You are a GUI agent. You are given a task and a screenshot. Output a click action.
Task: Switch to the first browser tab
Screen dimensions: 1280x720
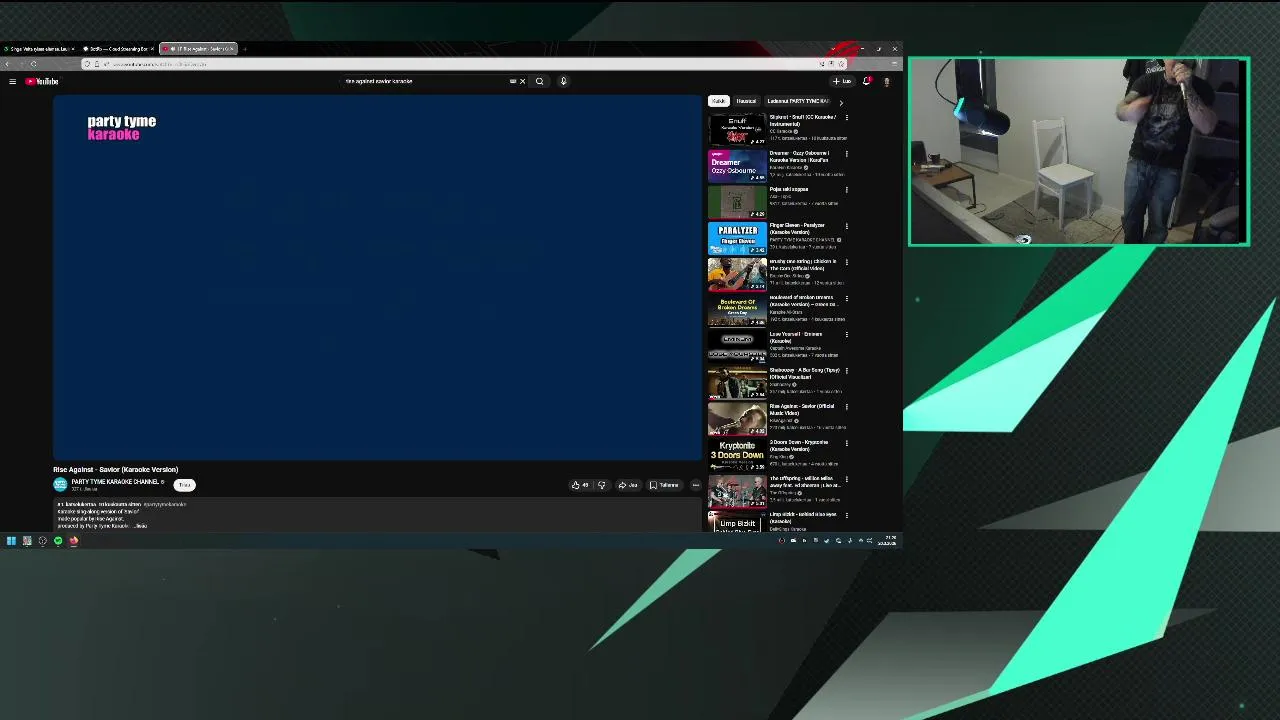pyautogui.click(x=38, y=49)
